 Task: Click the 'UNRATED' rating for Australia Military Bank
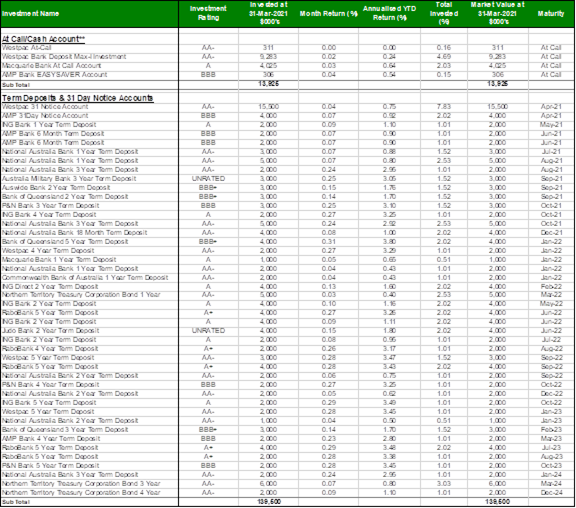point(208,179)
